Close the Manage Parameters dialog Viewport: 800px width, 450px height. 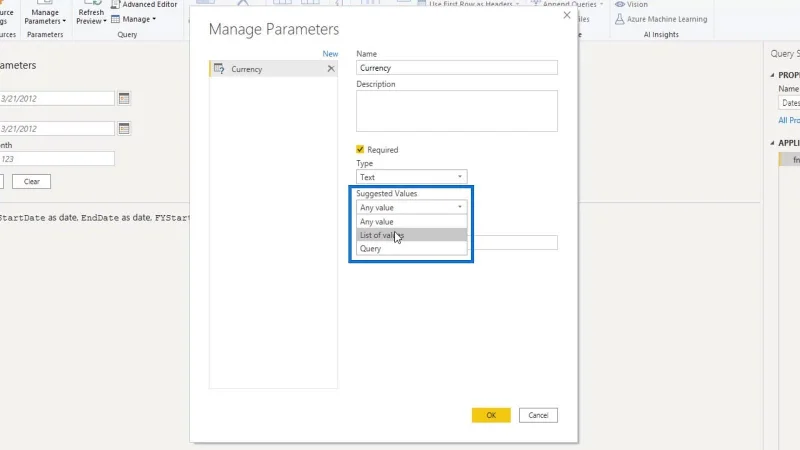pos(567,15)
